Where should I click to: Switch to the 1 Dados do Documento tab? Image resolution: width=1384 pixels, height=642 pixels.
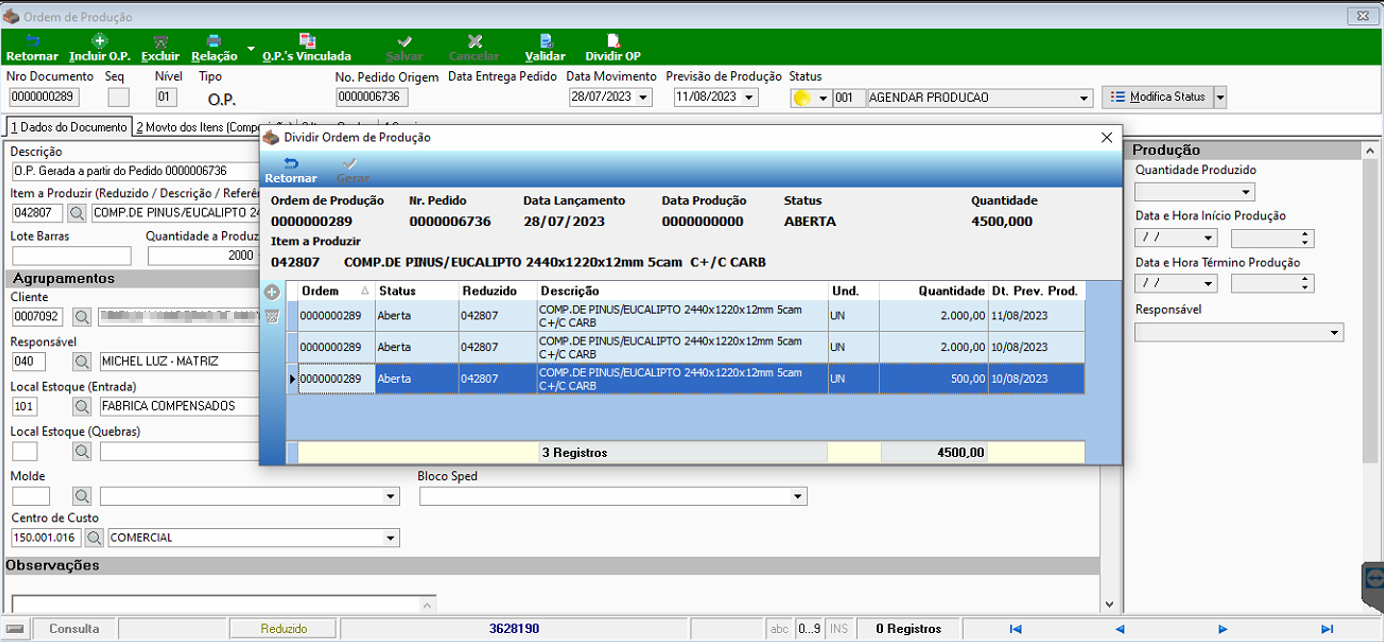point(69,127)
